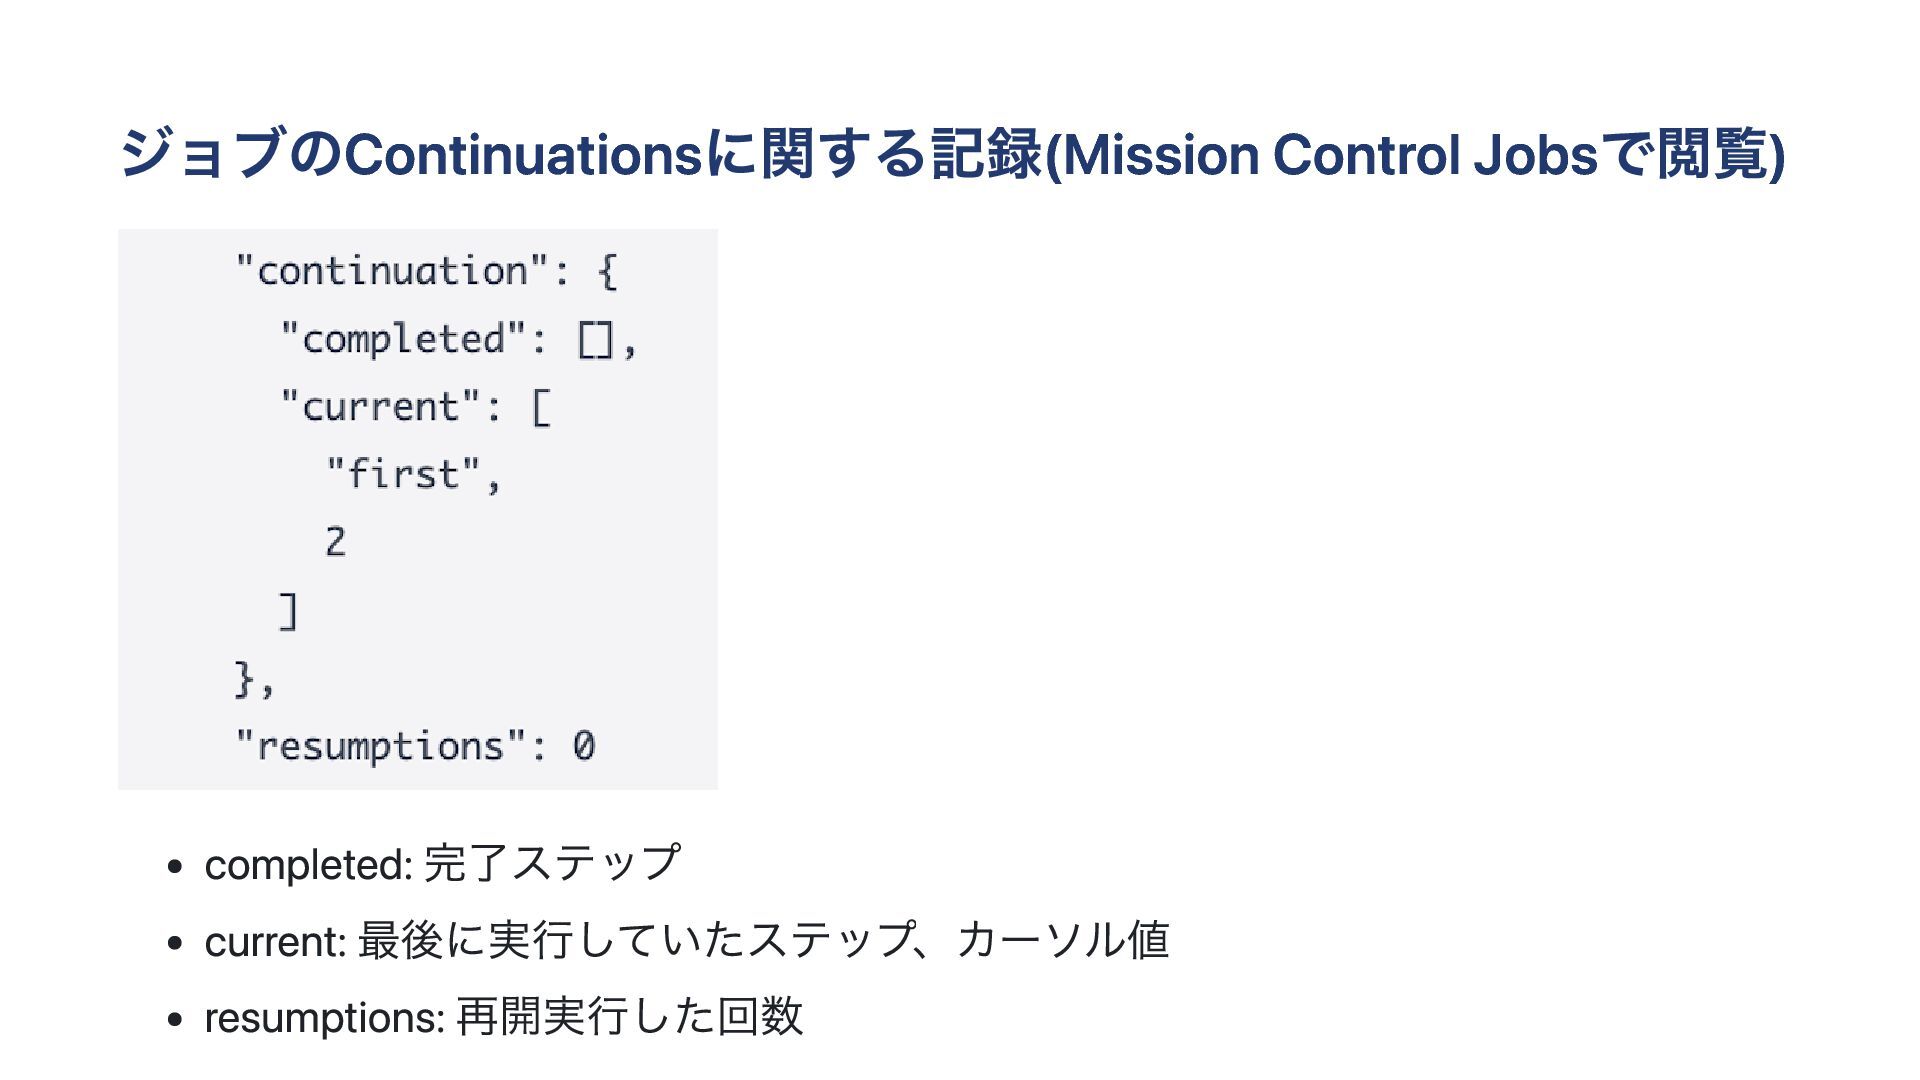This screenshot has width=1920, height=1080.
Task: Click the "completed: 完了ステップ" bullet text
Action: [x=442, y=864]
